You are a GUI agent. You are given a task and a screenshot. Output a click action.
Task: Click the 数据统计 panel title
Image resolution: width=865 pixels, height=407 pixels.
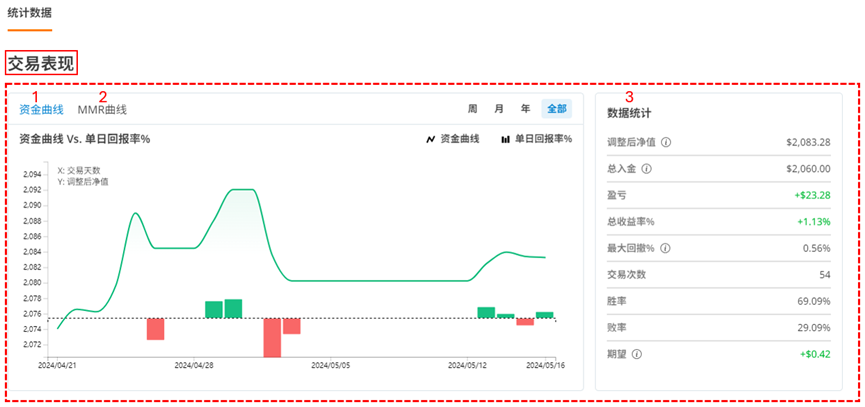click(630, 114)
